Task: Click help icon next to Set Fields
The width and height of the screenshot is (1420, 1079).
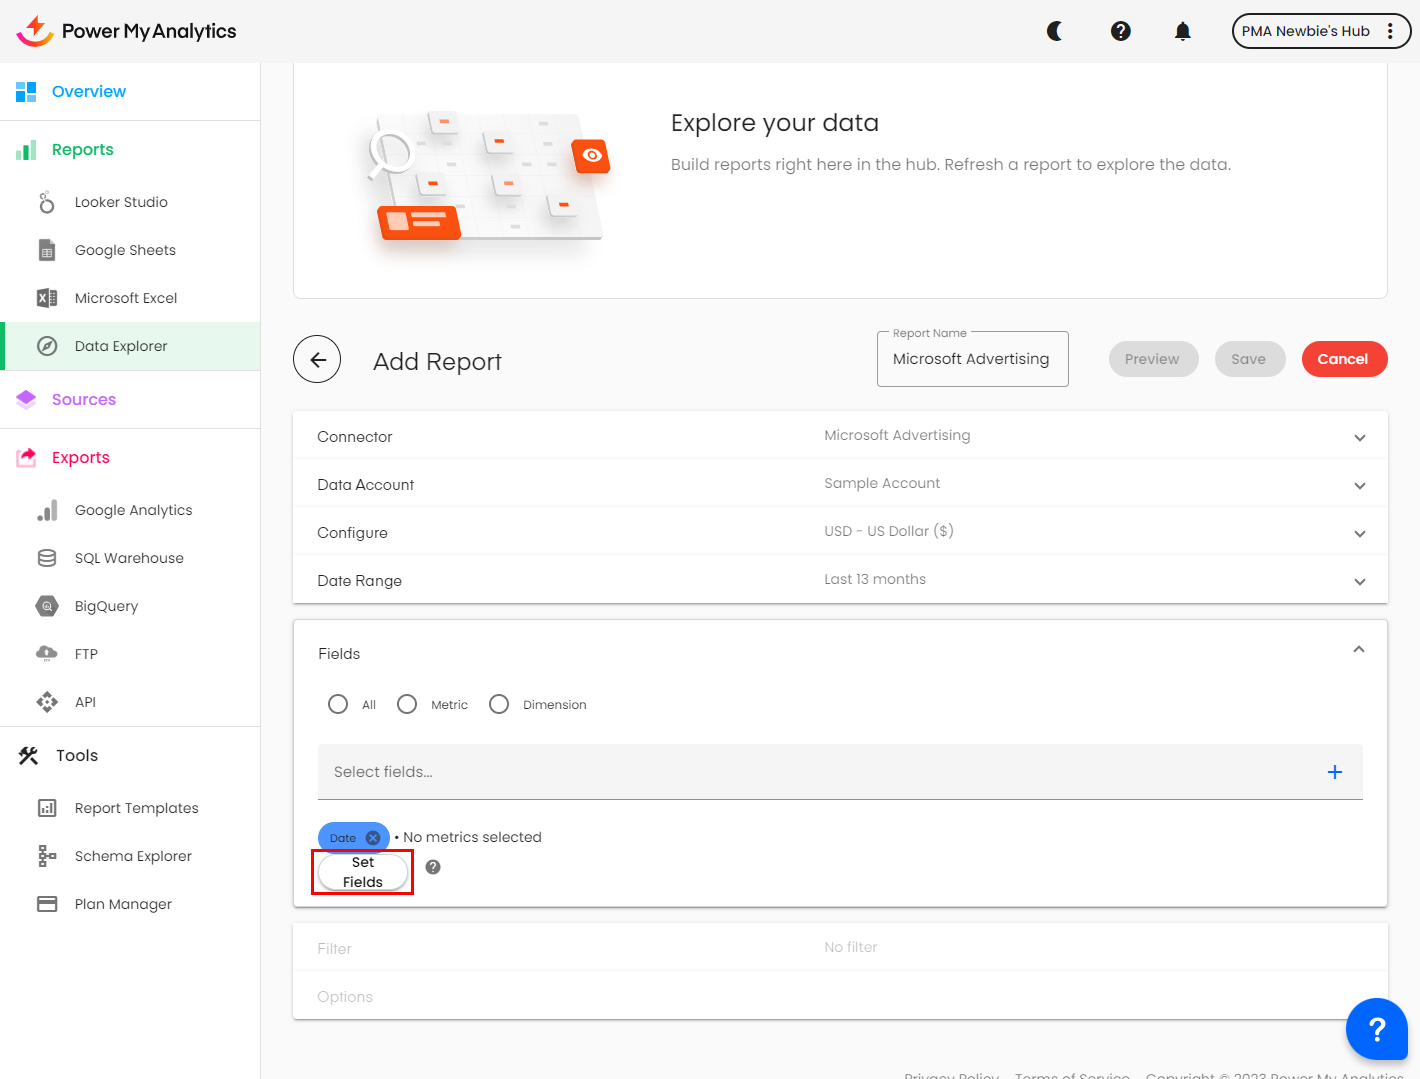Action: [x=433, y=867]
